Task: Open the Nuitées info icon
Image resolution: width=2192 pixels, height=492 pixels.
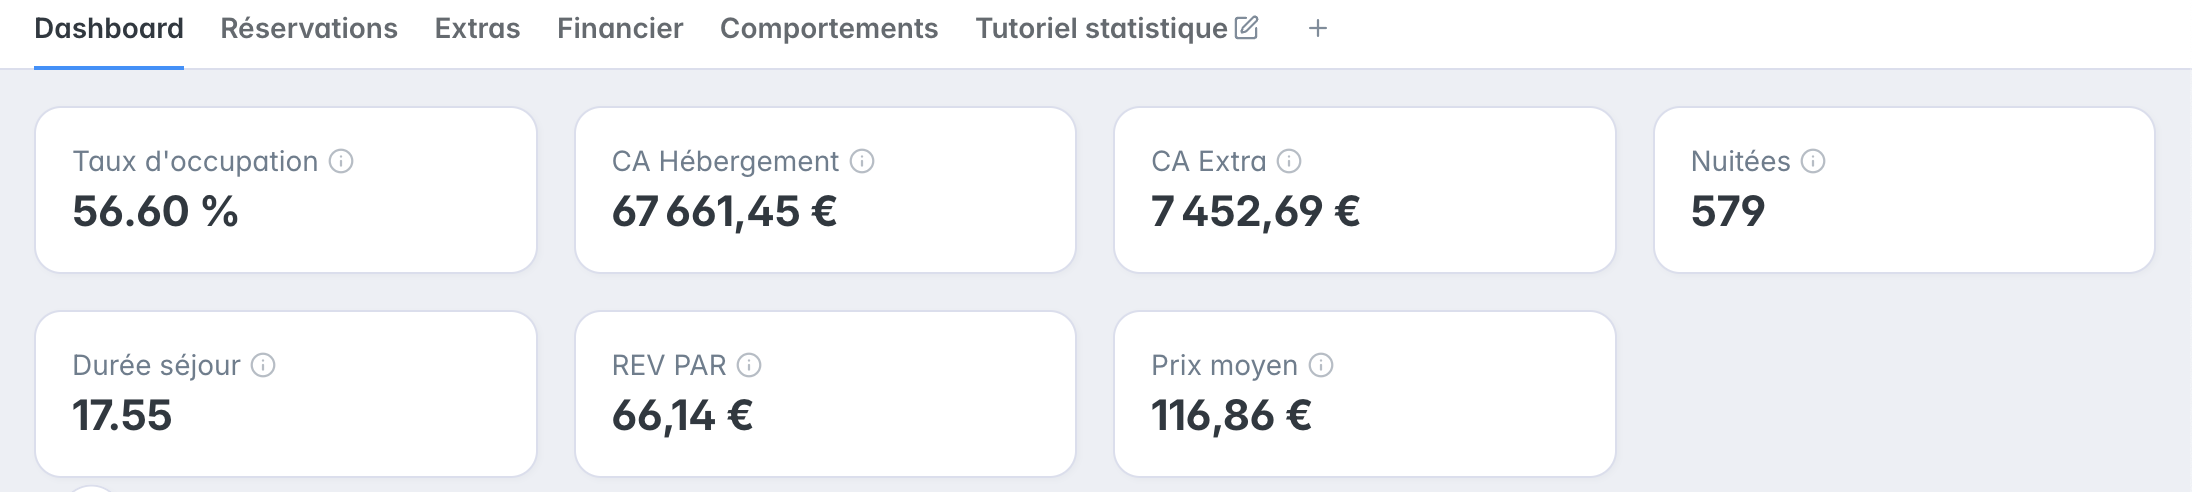Action: coord(1813,161)
